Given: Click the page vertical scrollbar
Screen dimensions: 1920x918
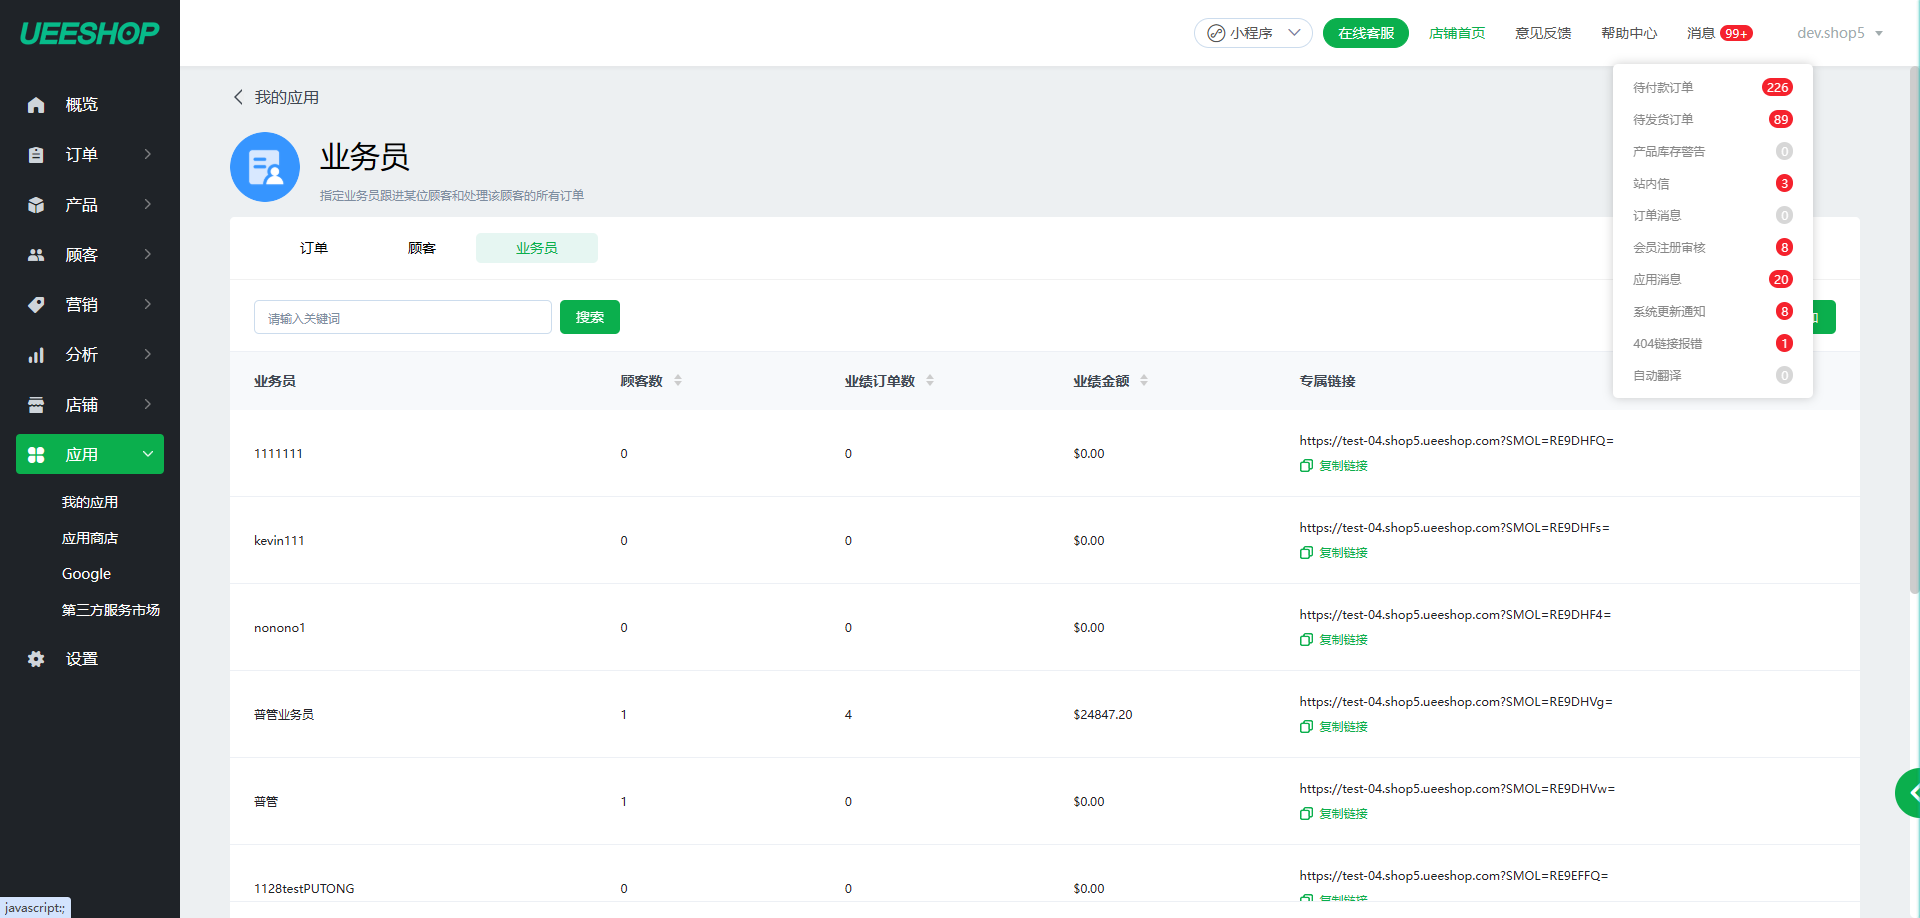Looking at the screenshot, I should [1914, 330].
